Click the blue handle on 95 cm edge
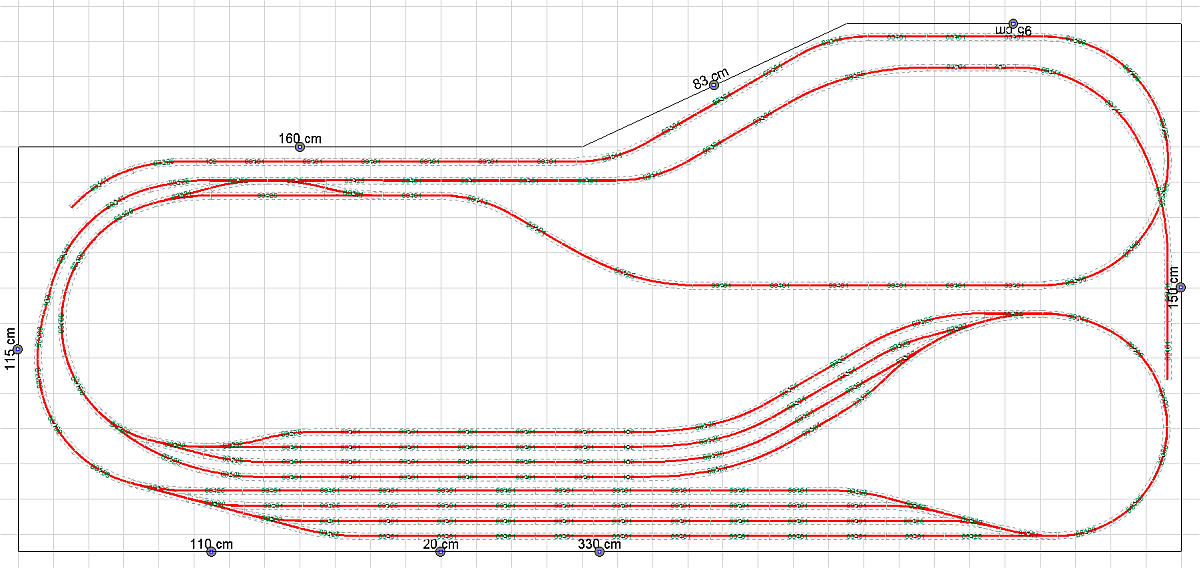Image resolution: width=1200 pixels, height=568 pixels. click(1013, 22)
